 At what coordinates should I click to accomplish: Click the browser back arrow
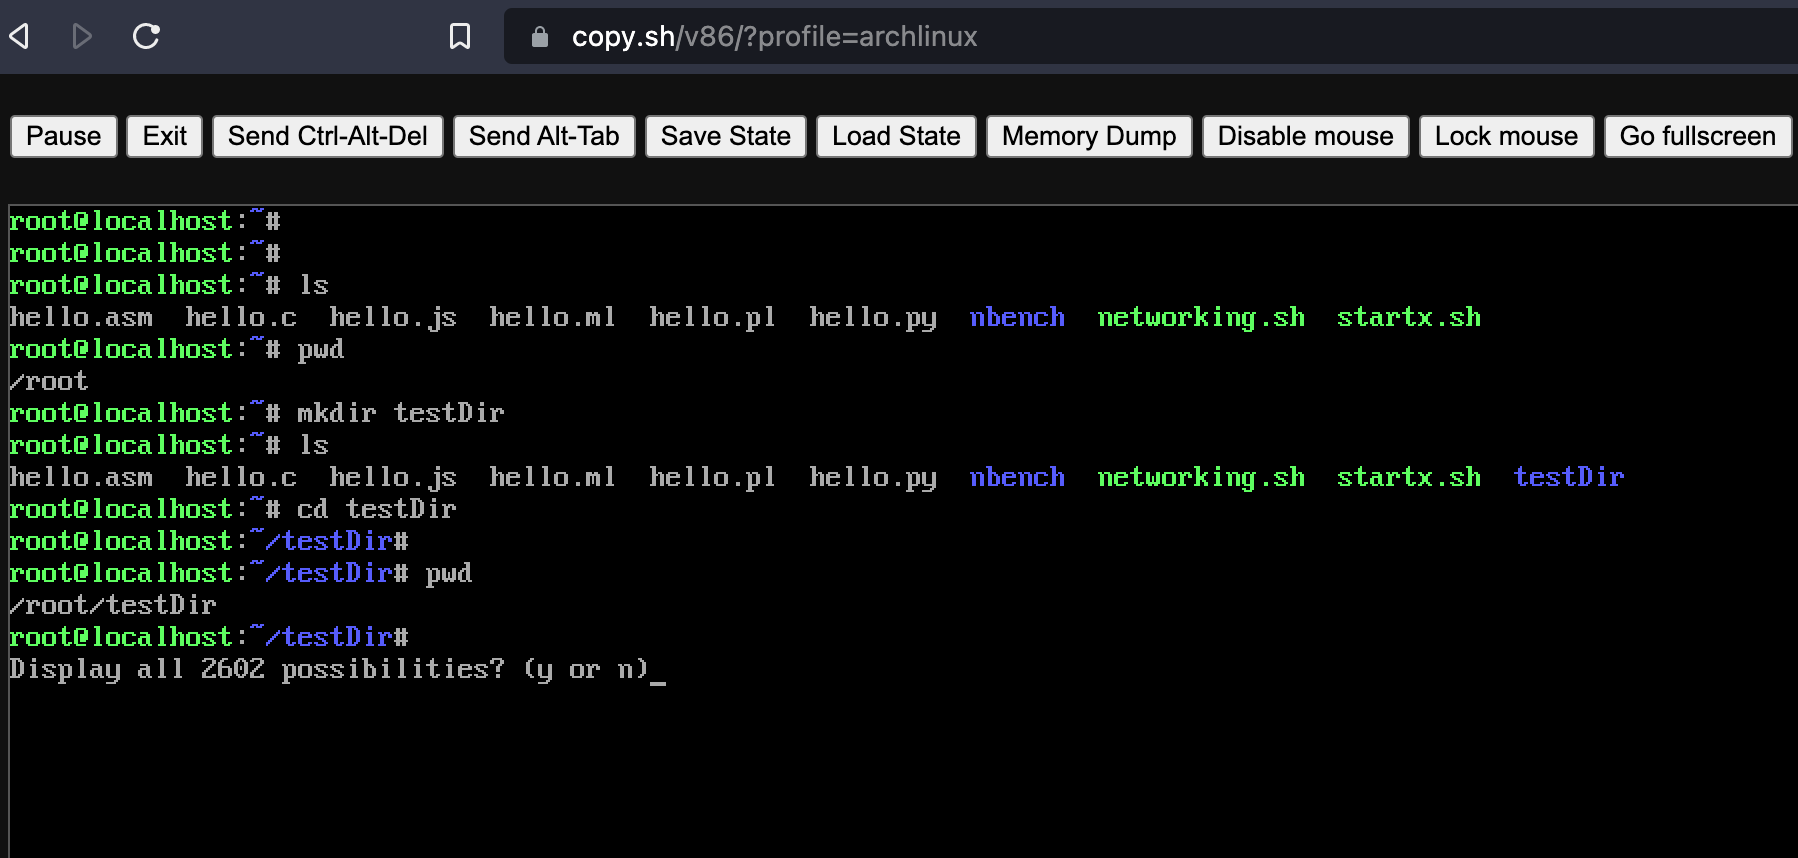coord(19,37)
